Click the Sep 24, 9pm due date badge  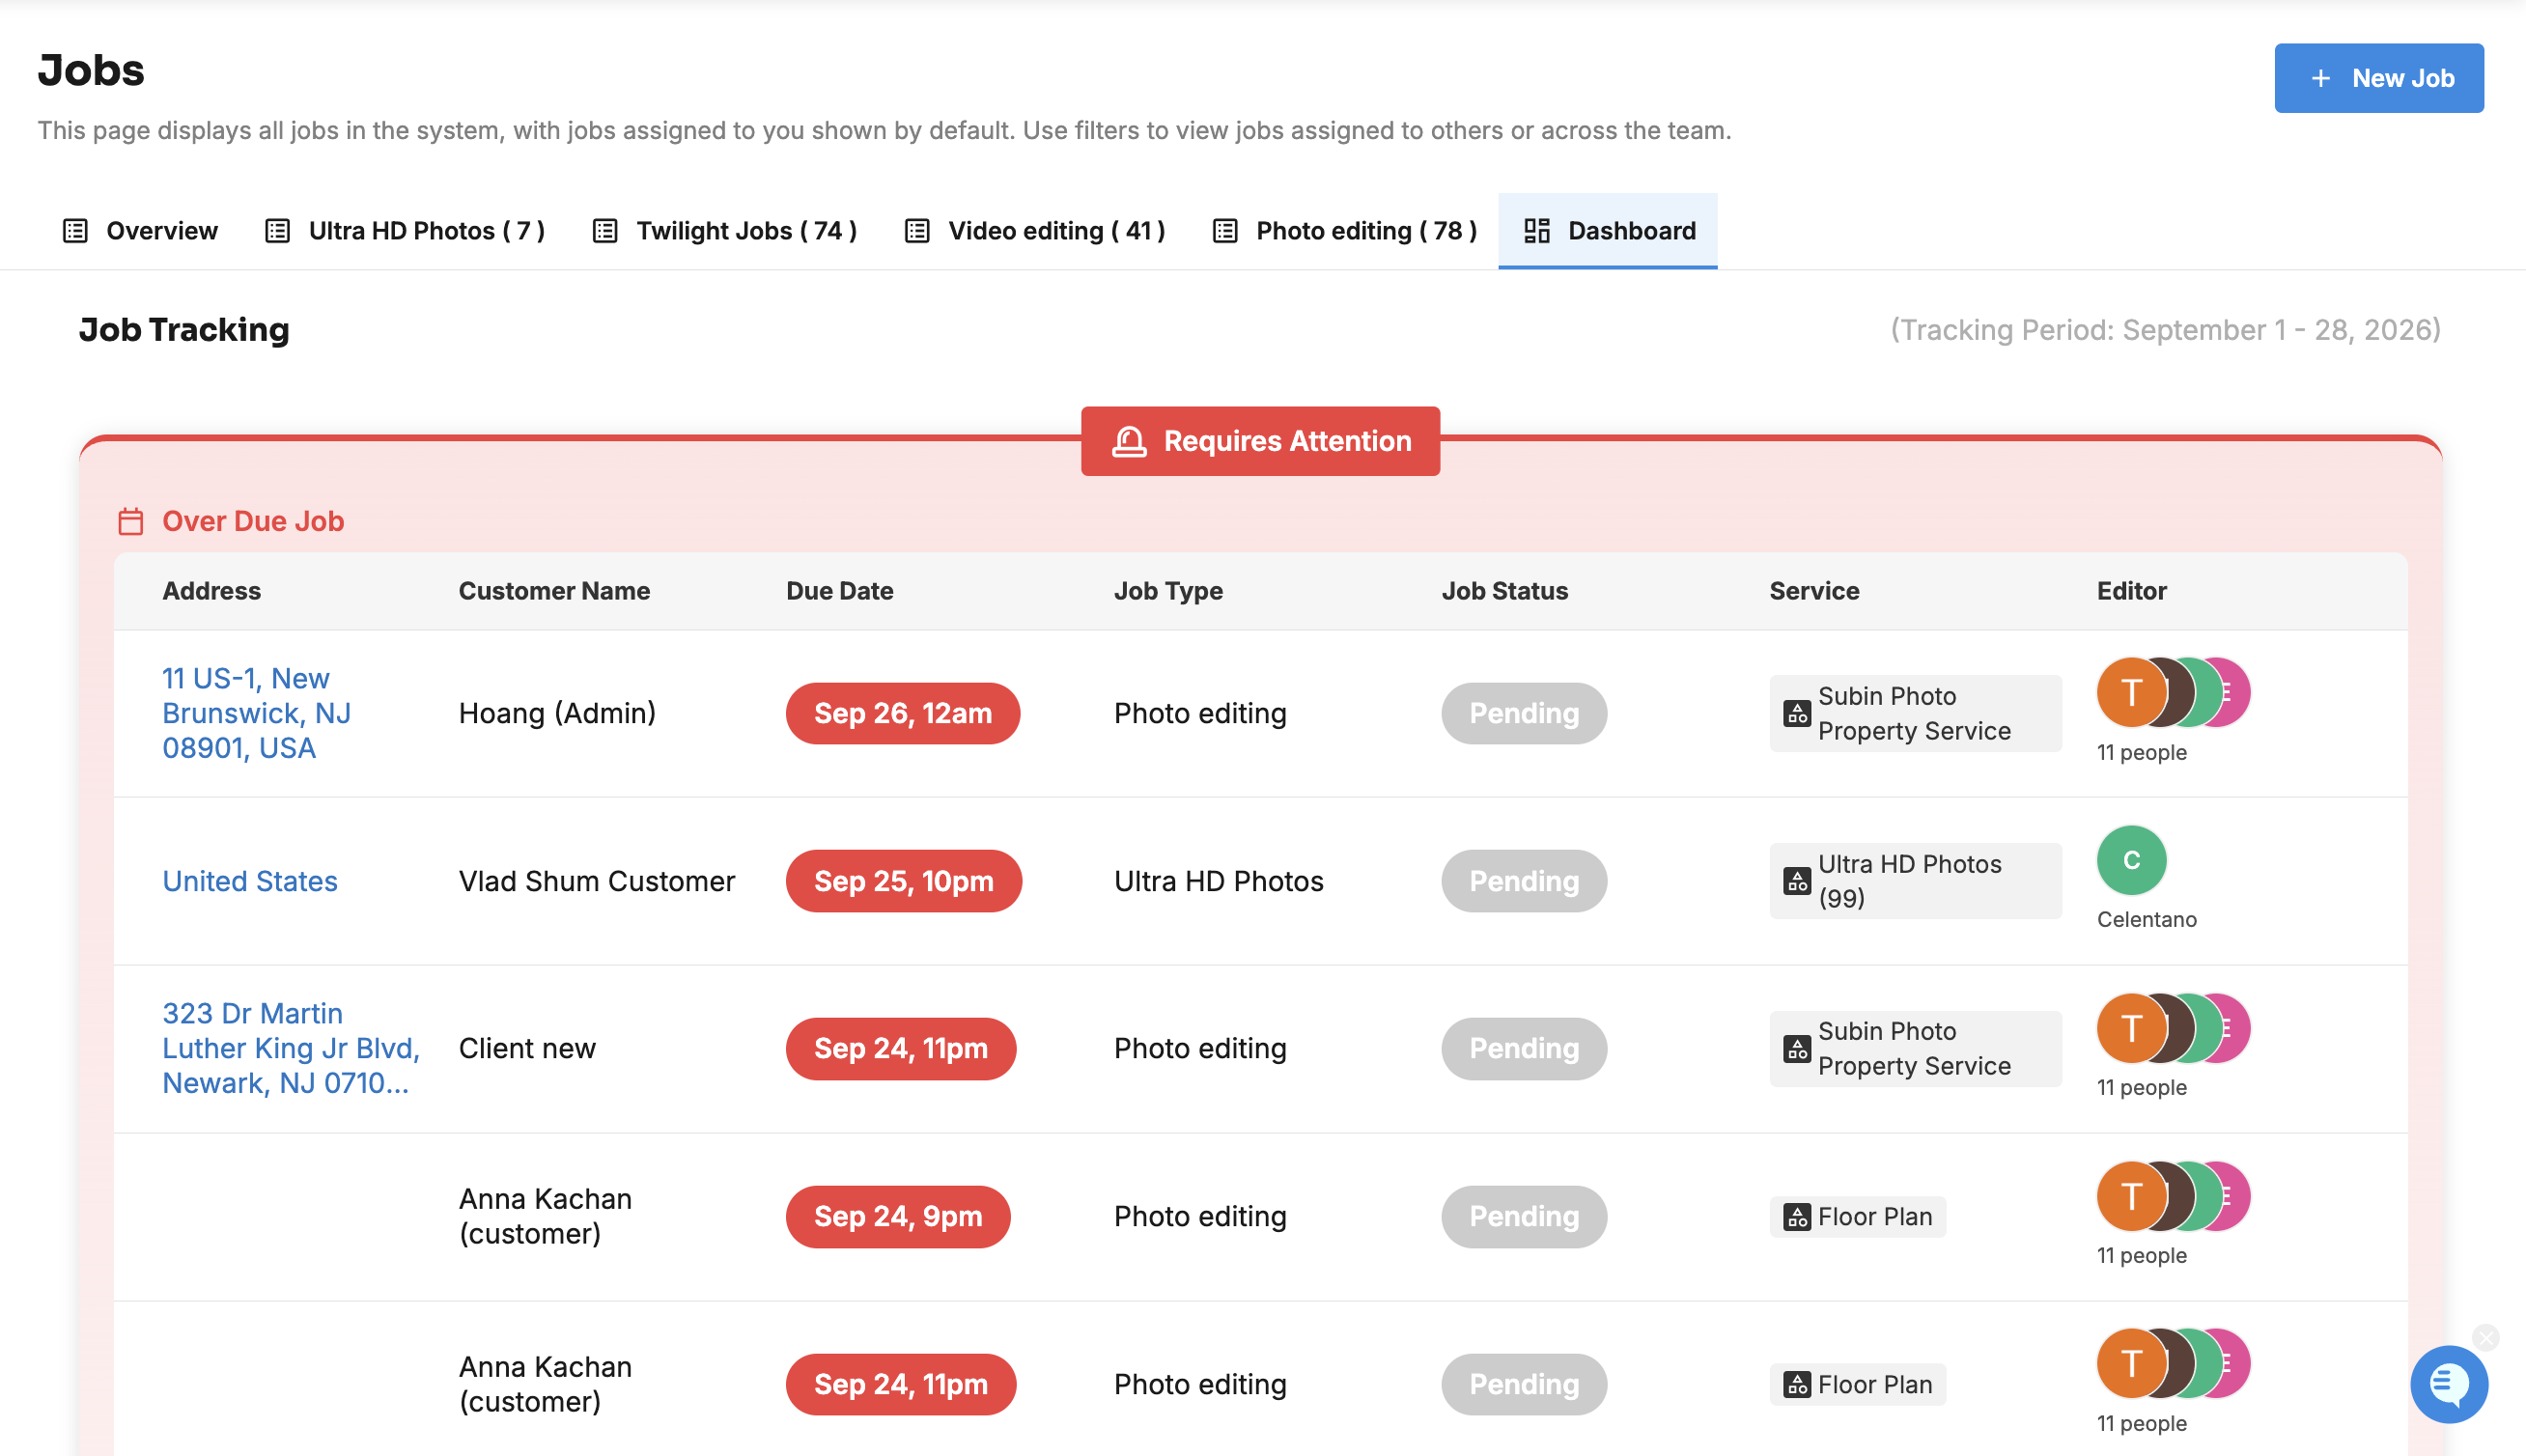[x=897, y=1216]
